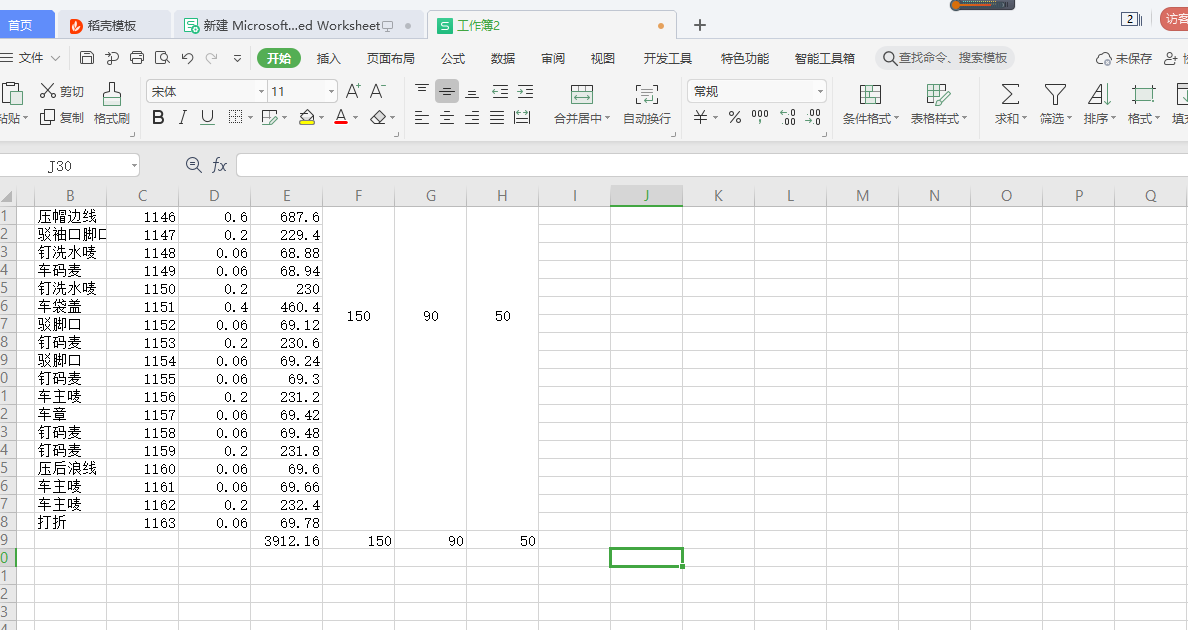Click the Filter (筛选) funnel icon
The height and width of the screenshot is (630, 1188).
(x=1055, y=95)
